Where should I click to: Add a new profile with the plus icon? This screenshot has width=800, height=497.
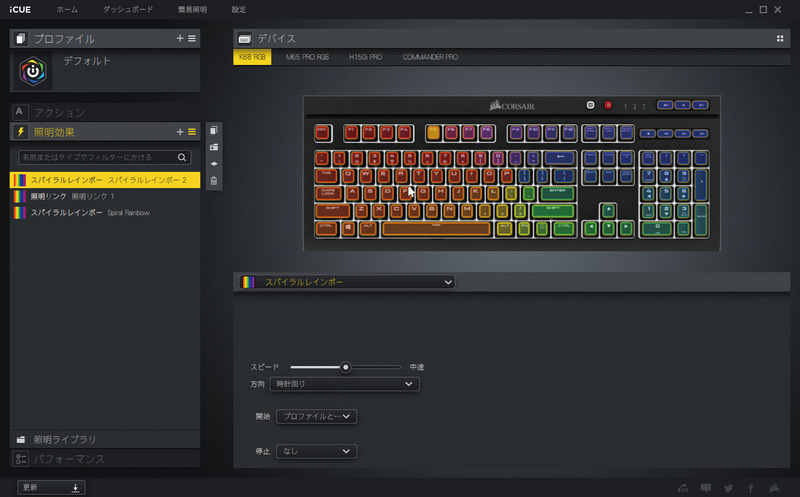[x=180, y=38]
